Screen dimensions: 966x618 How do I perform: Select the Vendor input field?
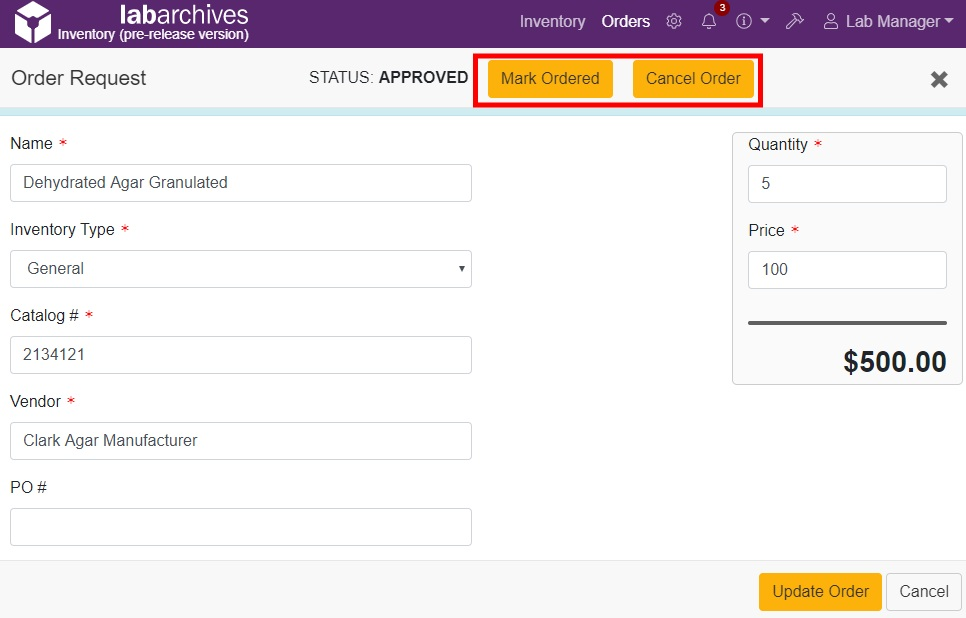(241, 441)
